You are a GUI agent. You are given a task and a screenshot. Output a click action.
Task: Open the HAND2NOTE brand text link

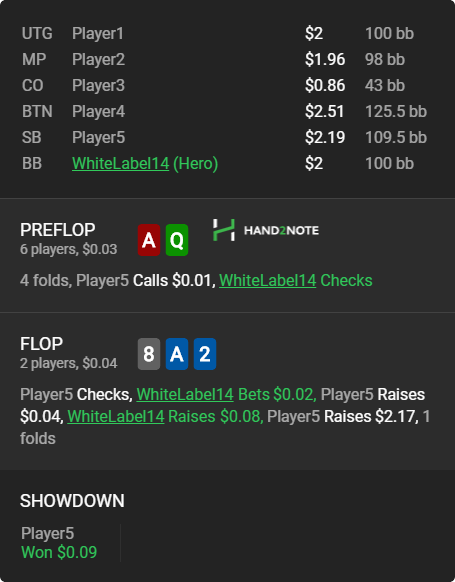281,230
